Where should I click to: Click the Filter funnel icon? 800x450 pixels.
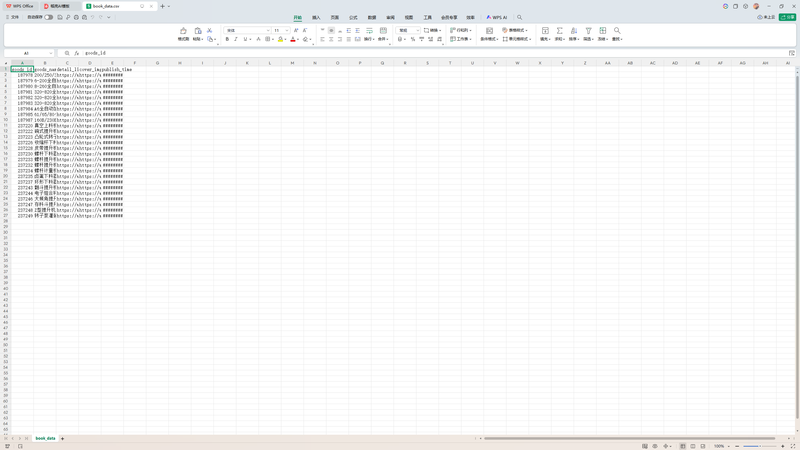point(588,31)
